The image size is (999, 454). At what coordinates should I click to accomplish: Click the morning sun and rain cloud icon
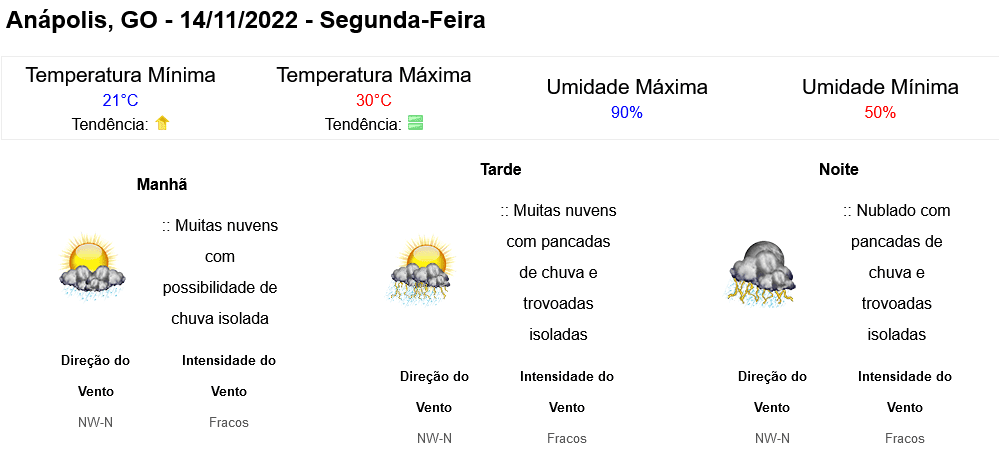[92, 266]
